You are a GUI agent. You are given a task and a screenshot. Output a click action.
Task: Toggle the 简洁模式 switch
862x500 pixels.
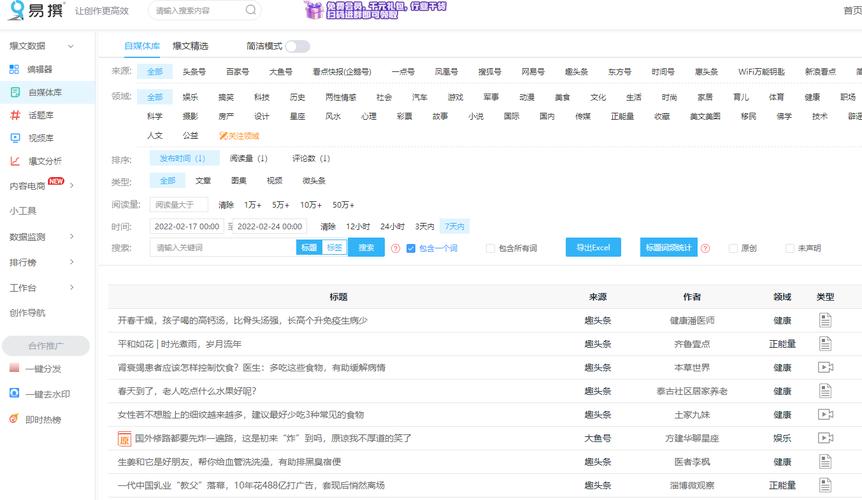(x=297, y=46)
